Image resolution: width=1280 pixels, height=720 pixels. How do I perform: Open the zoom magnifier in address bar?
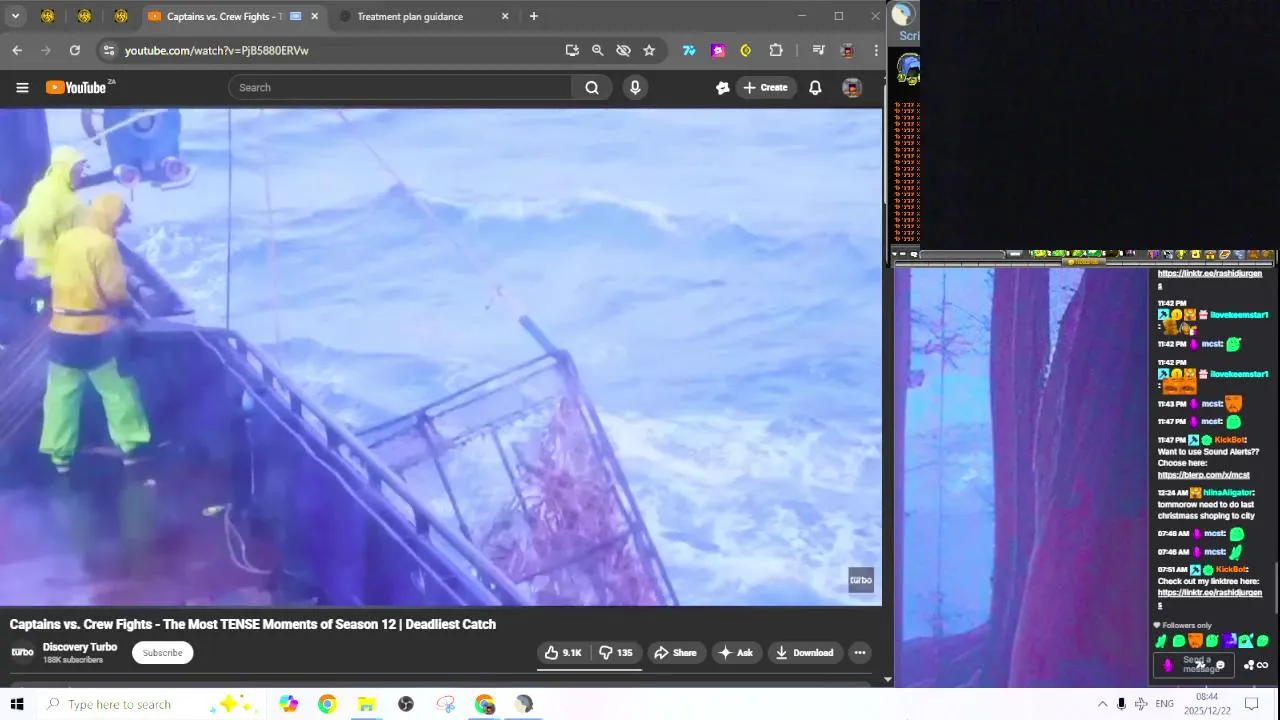[597, 50]
